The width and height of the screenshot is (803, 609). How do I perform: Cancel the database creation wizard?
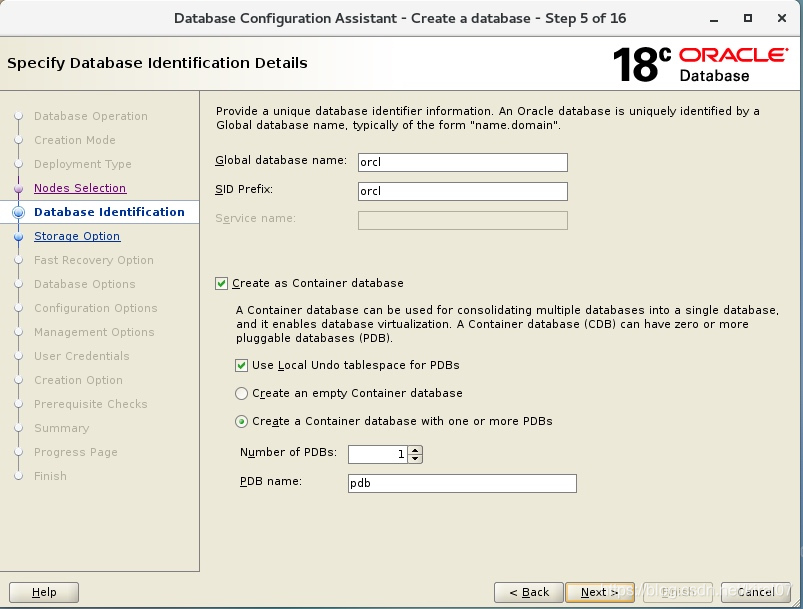pos(756,592)
